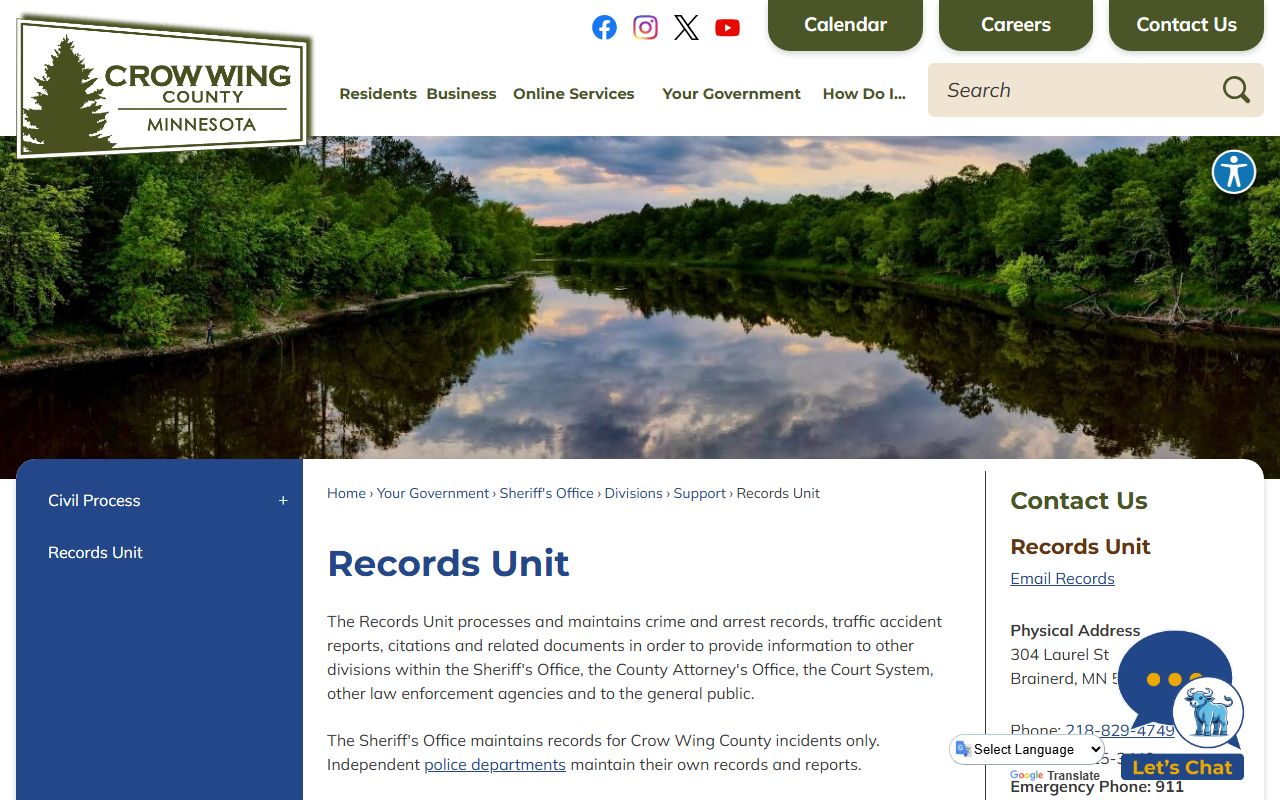The image size is (1280, 800).
Task: Focus the Search input field
Action: coord(1070,90)
